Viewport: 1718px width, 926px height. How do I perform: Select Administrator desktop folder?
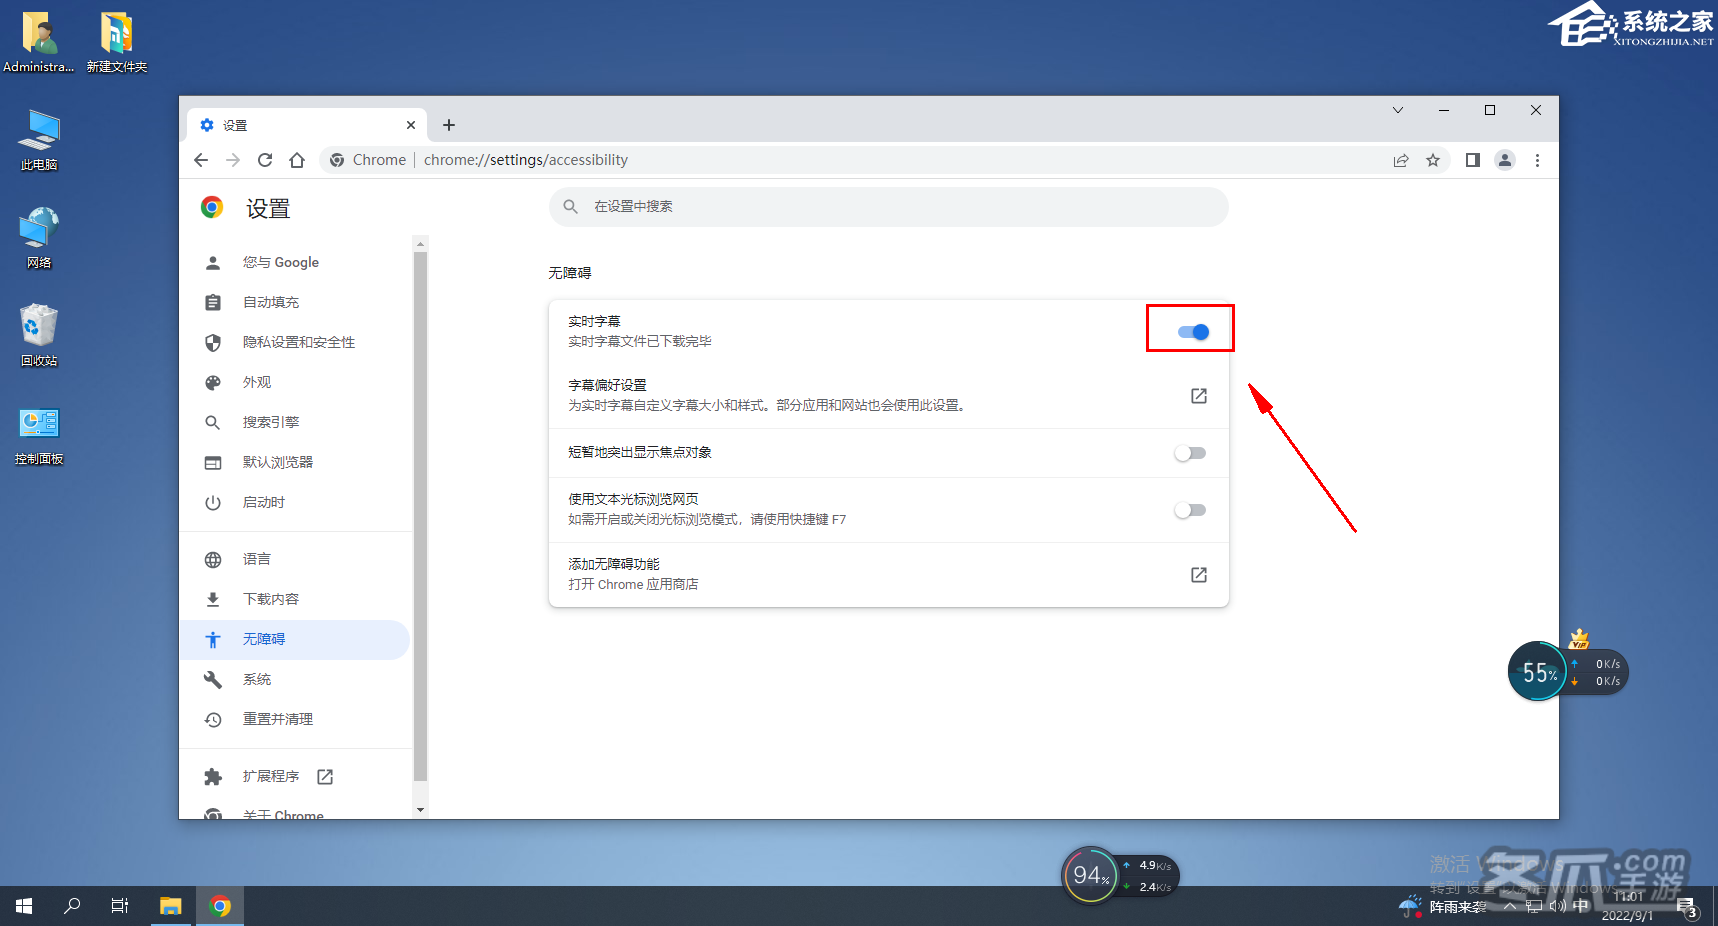click(x=39, y=42)
